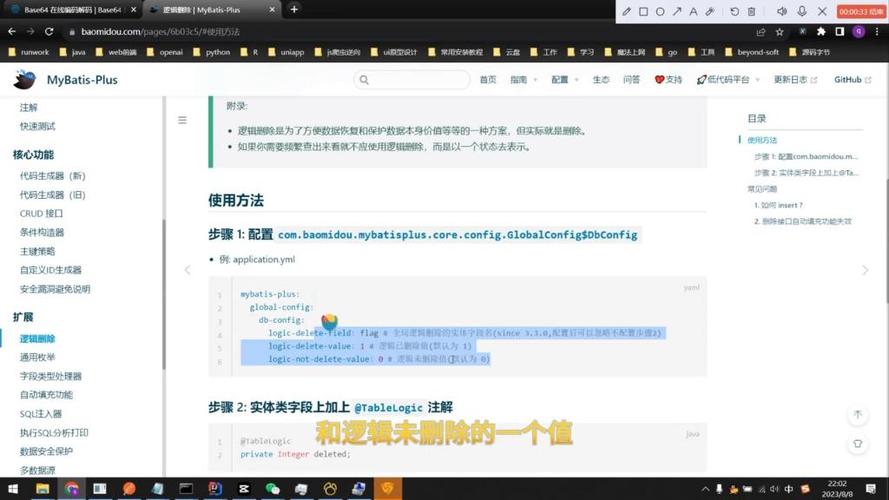Expand the 指南 navigation dropdown
Viewport: 889px width, 500px height.
click(523, 80)
